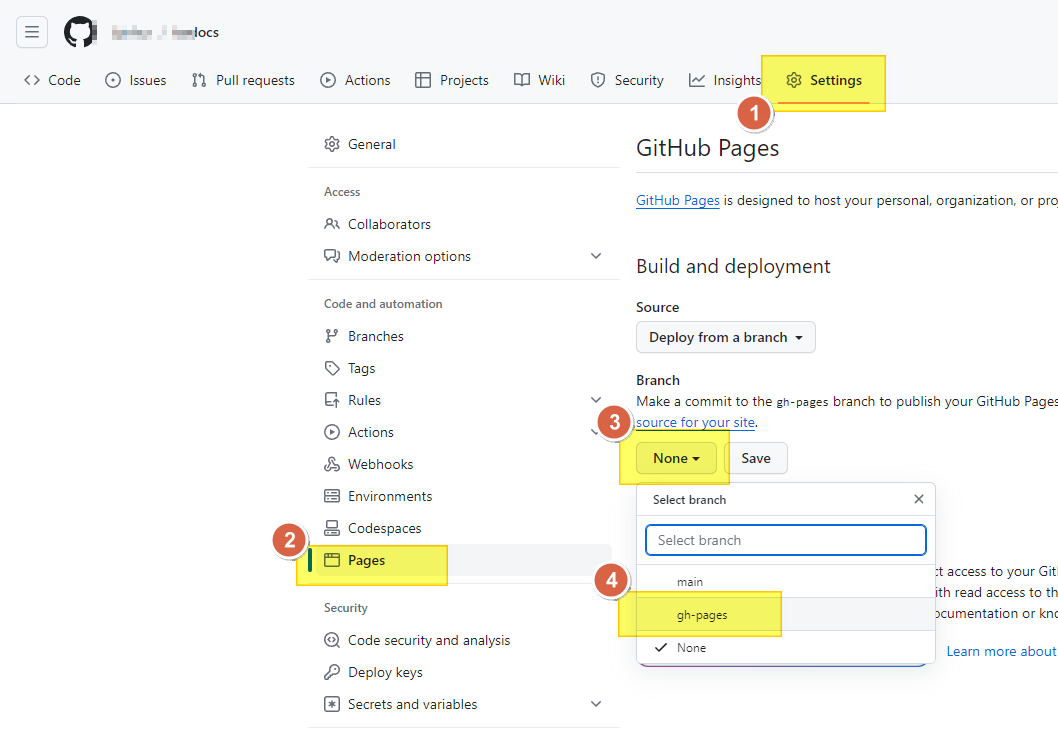Click the GitHub Octocat logo
Screen dimensions: 1058x729
80,32
